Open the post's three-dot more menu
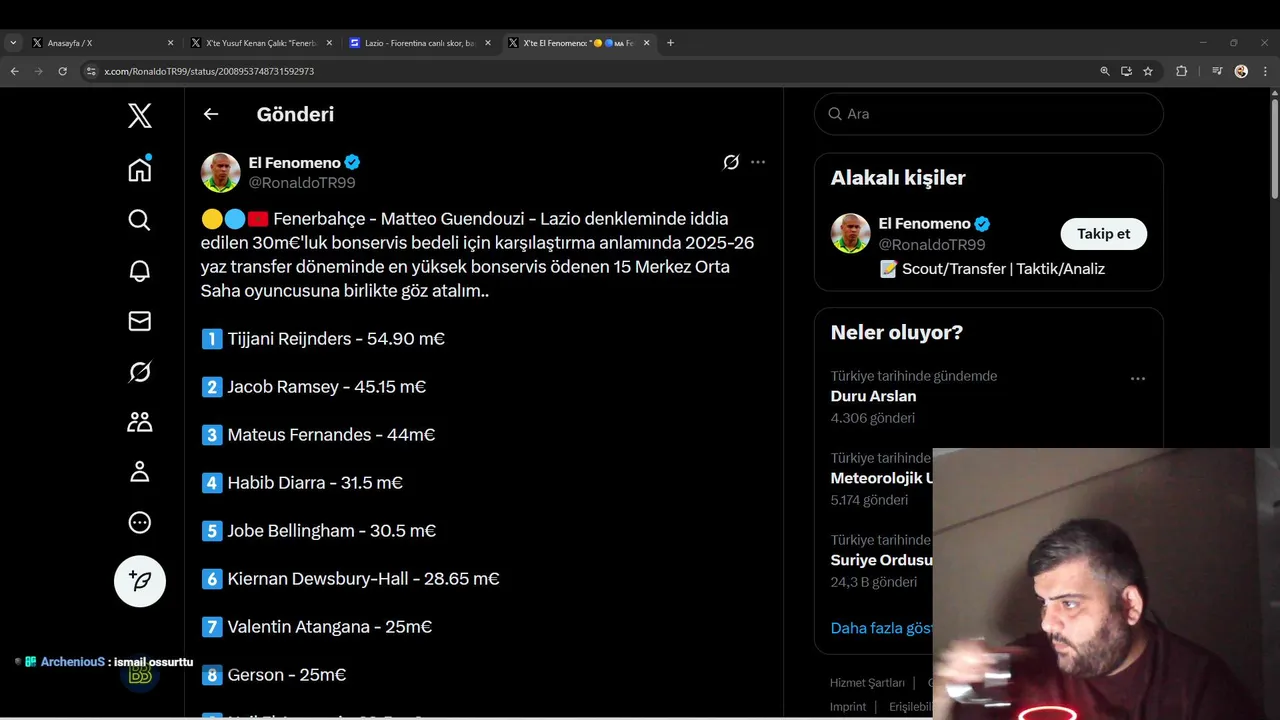 (x=758, y=162)
